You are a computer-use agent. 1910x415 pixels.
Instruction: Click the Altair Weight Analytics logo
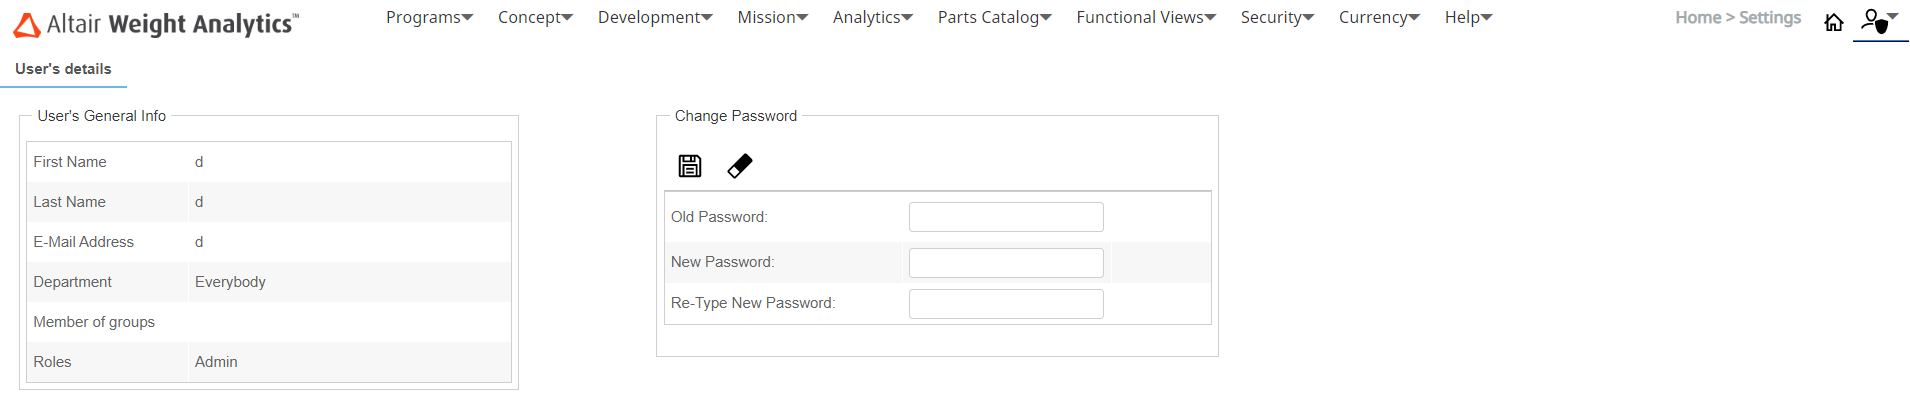click(x=156, y=24)
